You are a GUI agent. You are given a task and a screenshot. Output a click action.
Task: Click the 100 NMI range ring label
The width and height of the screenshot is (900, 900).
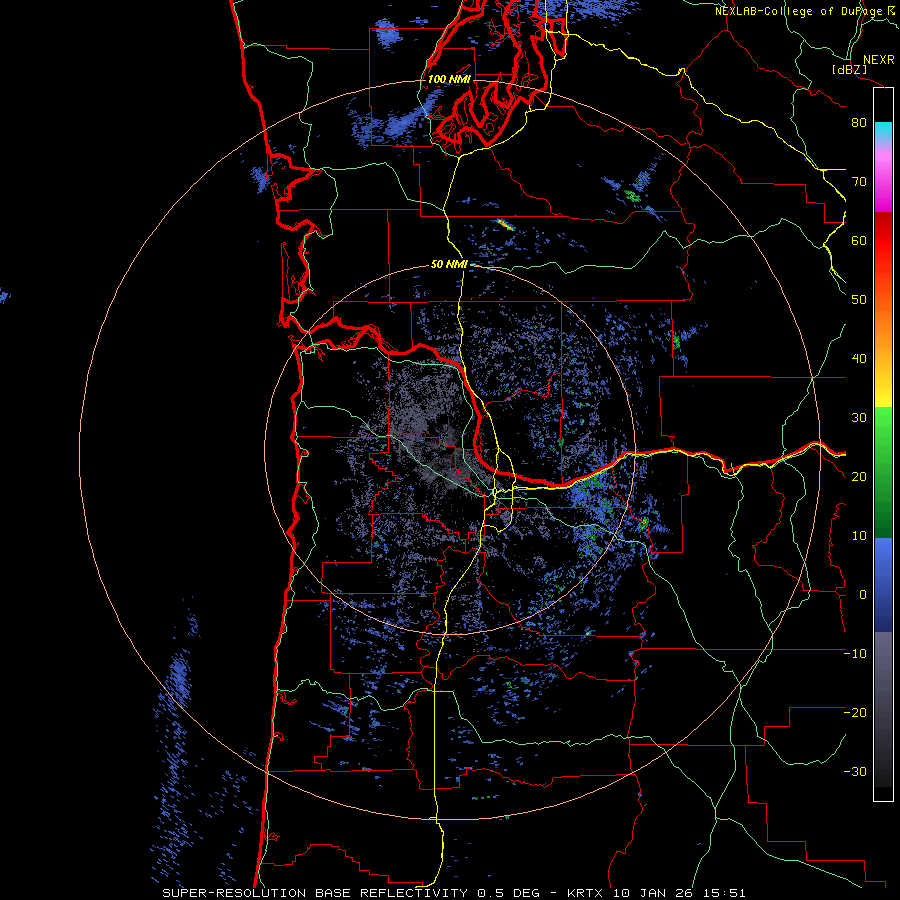[449, 79]
